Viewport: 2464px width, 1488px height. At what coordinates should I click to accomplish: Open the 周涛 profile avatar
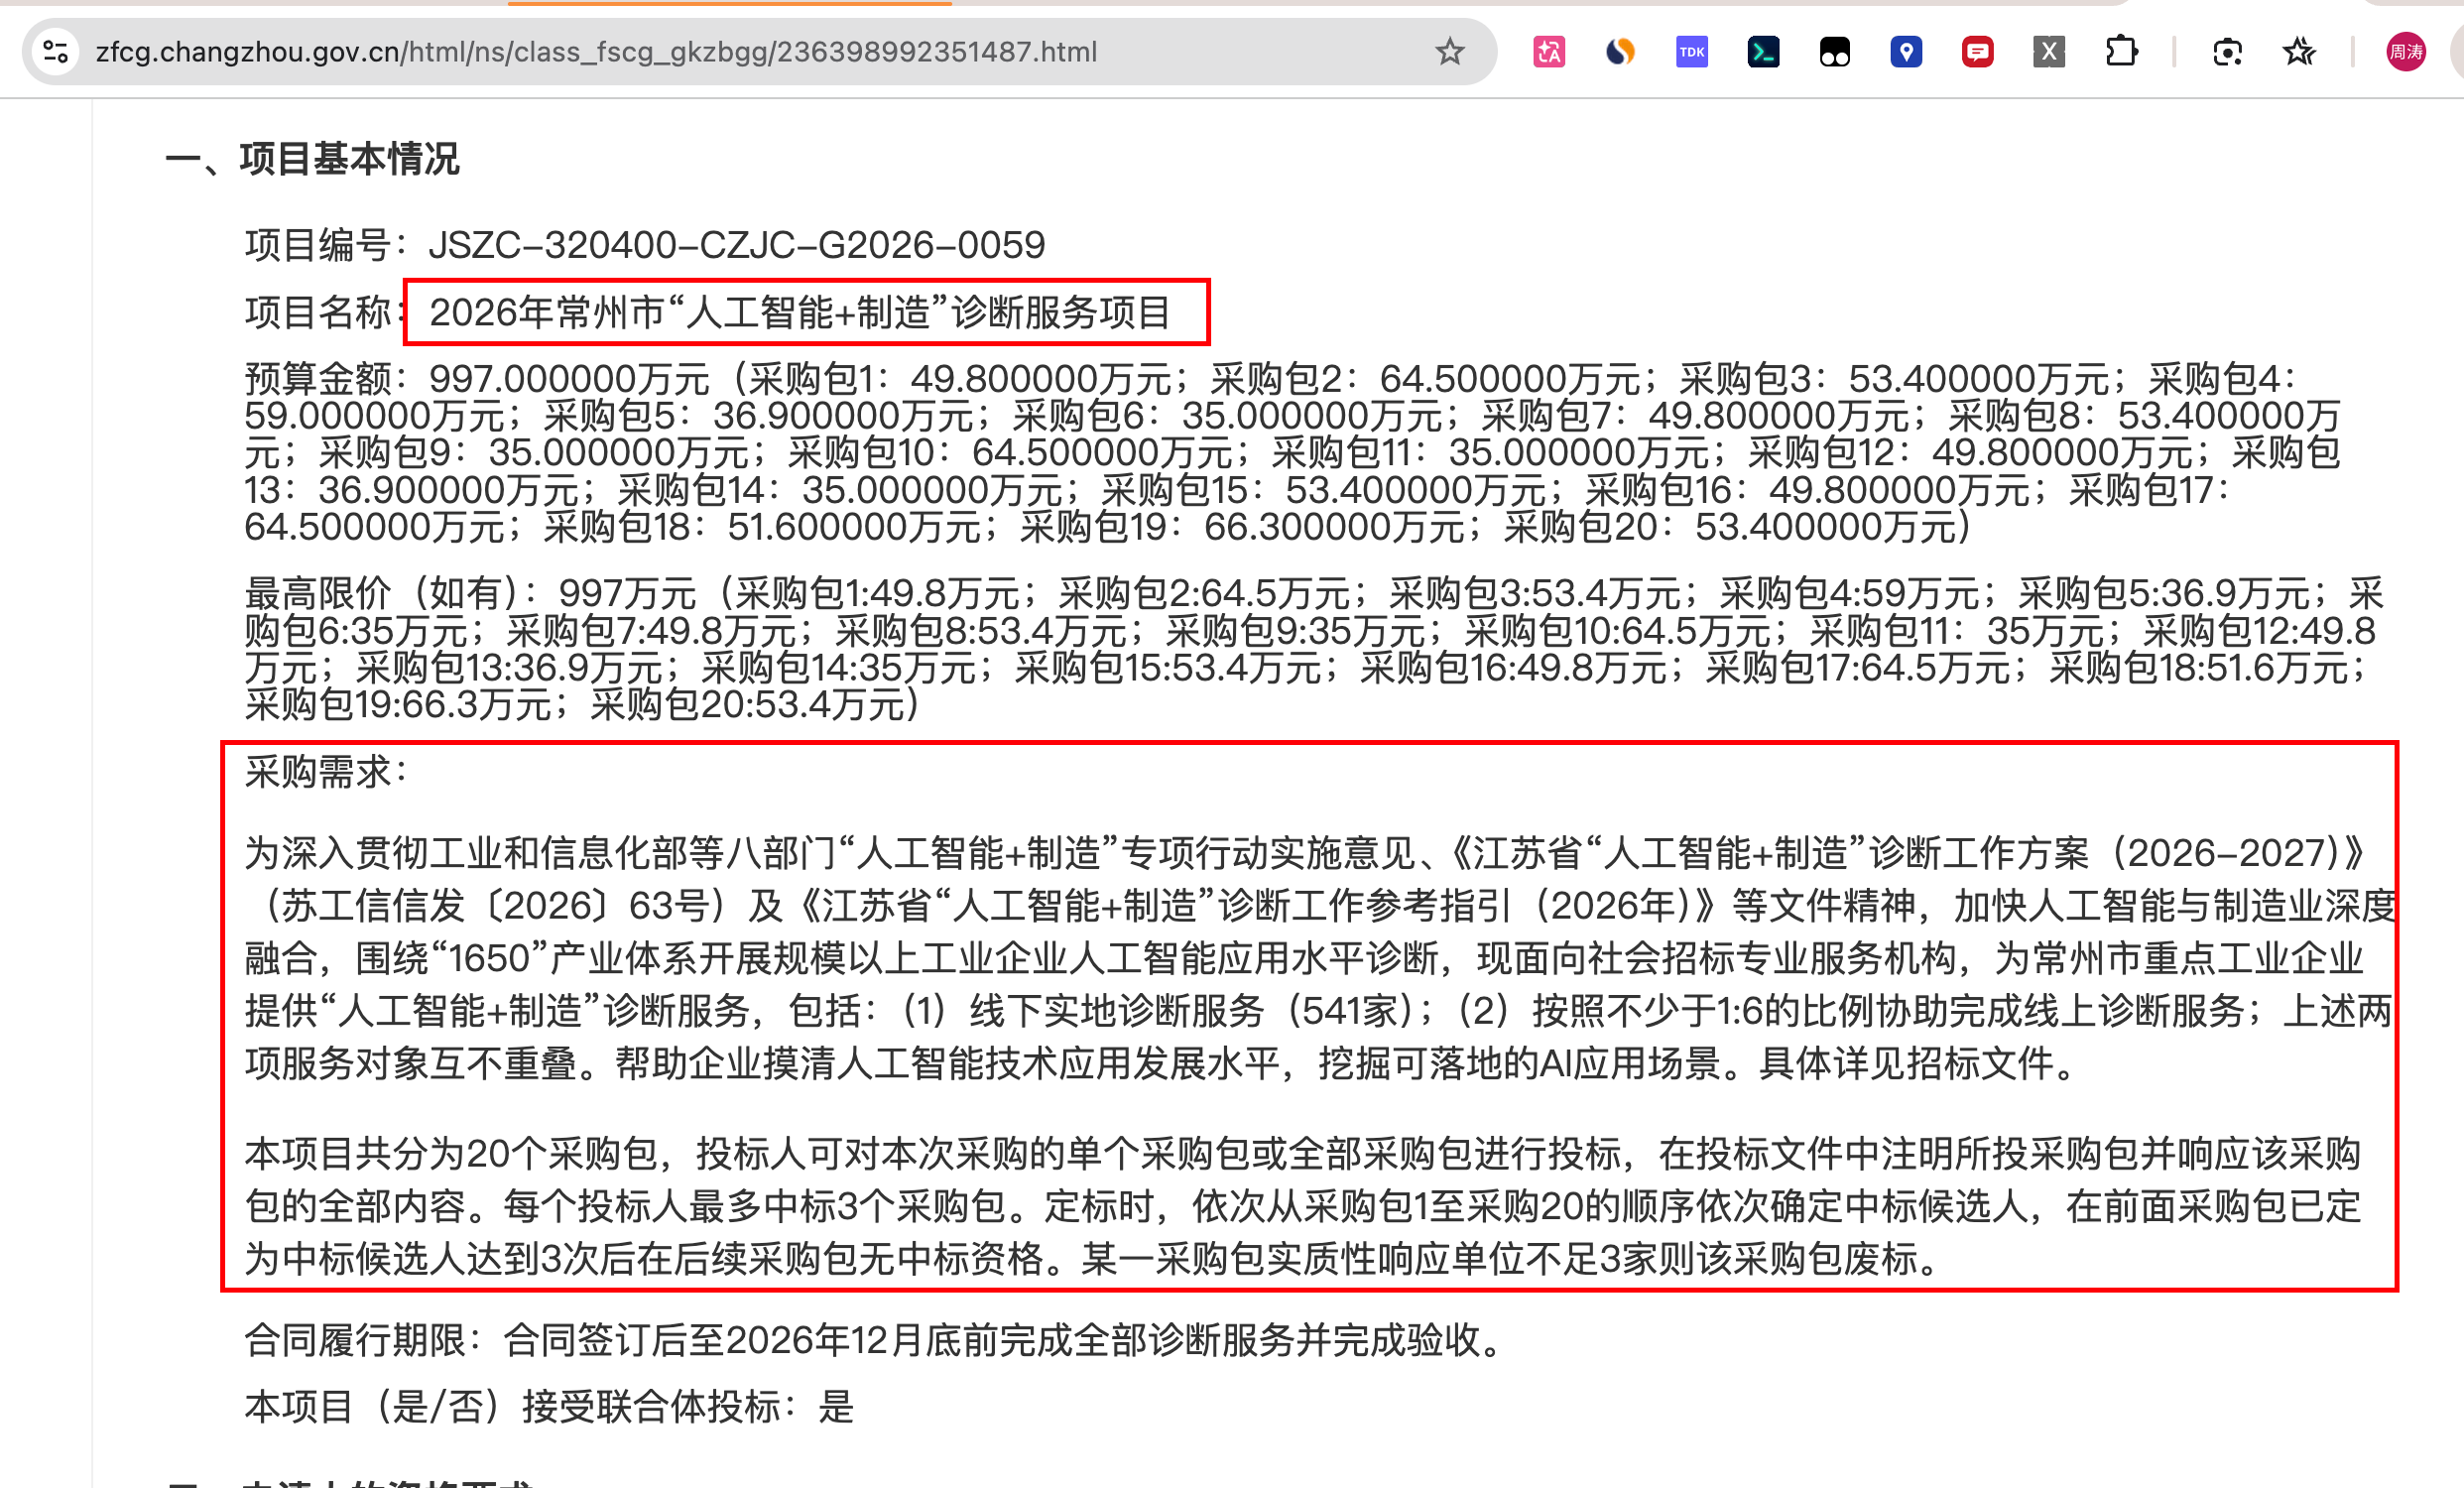[2405, 52]
